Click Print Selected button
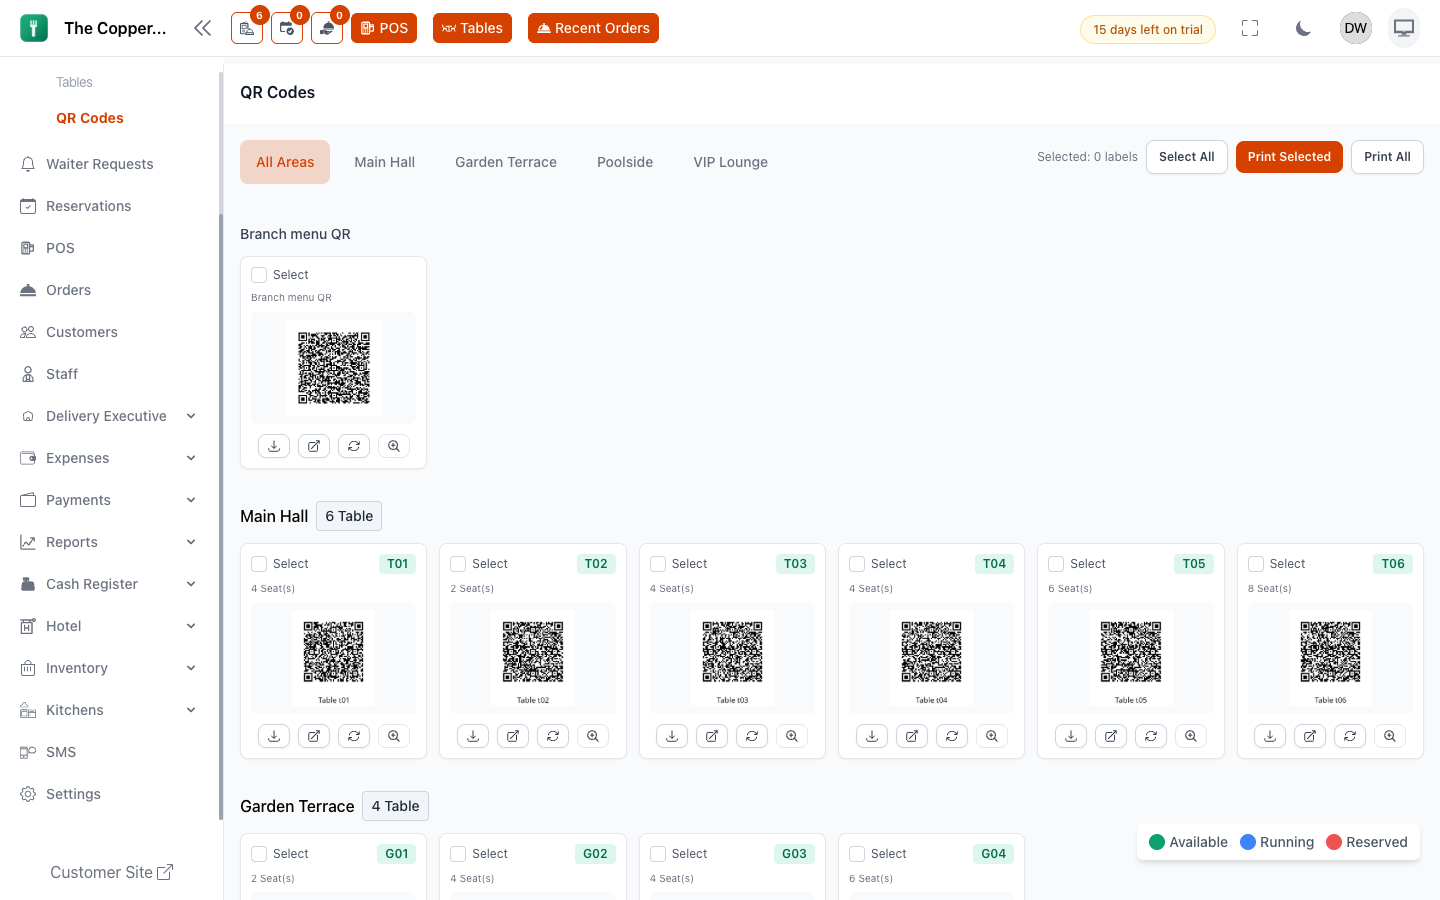Viewport: 1440px width, 900px height. pyautogui.click(x=1289, y=157)
